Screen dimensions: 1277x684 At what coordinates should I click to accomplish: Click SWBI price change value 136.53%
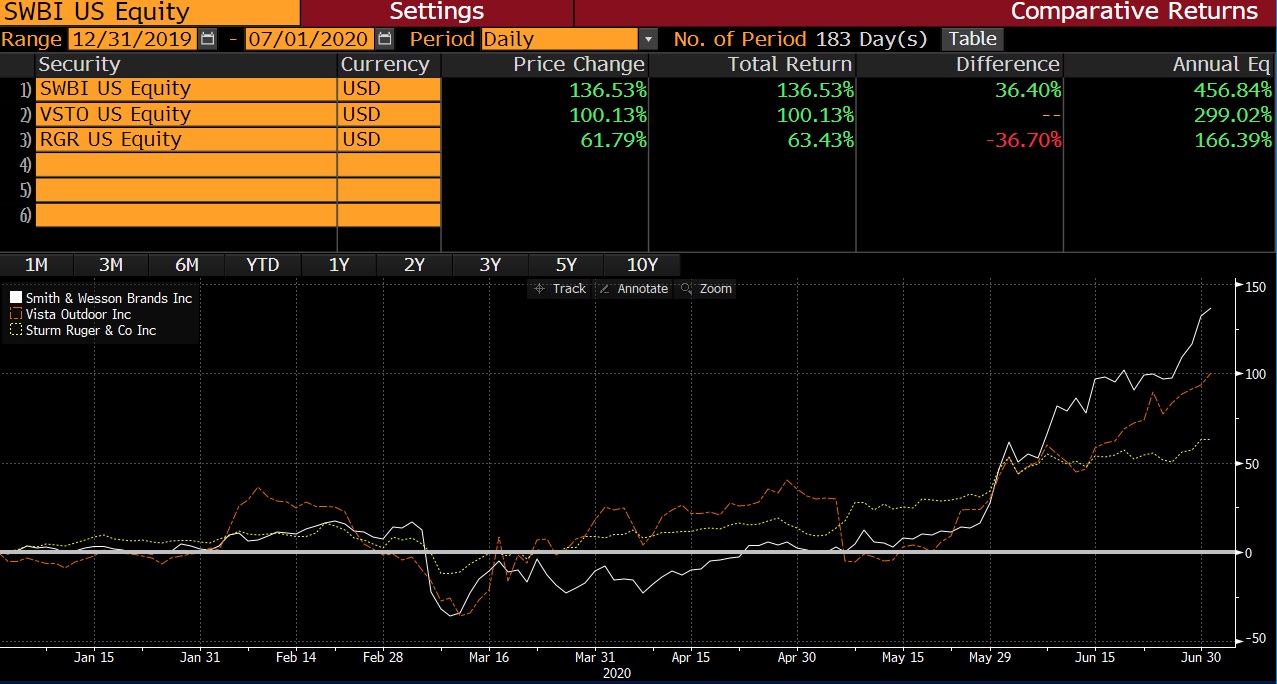608,89
